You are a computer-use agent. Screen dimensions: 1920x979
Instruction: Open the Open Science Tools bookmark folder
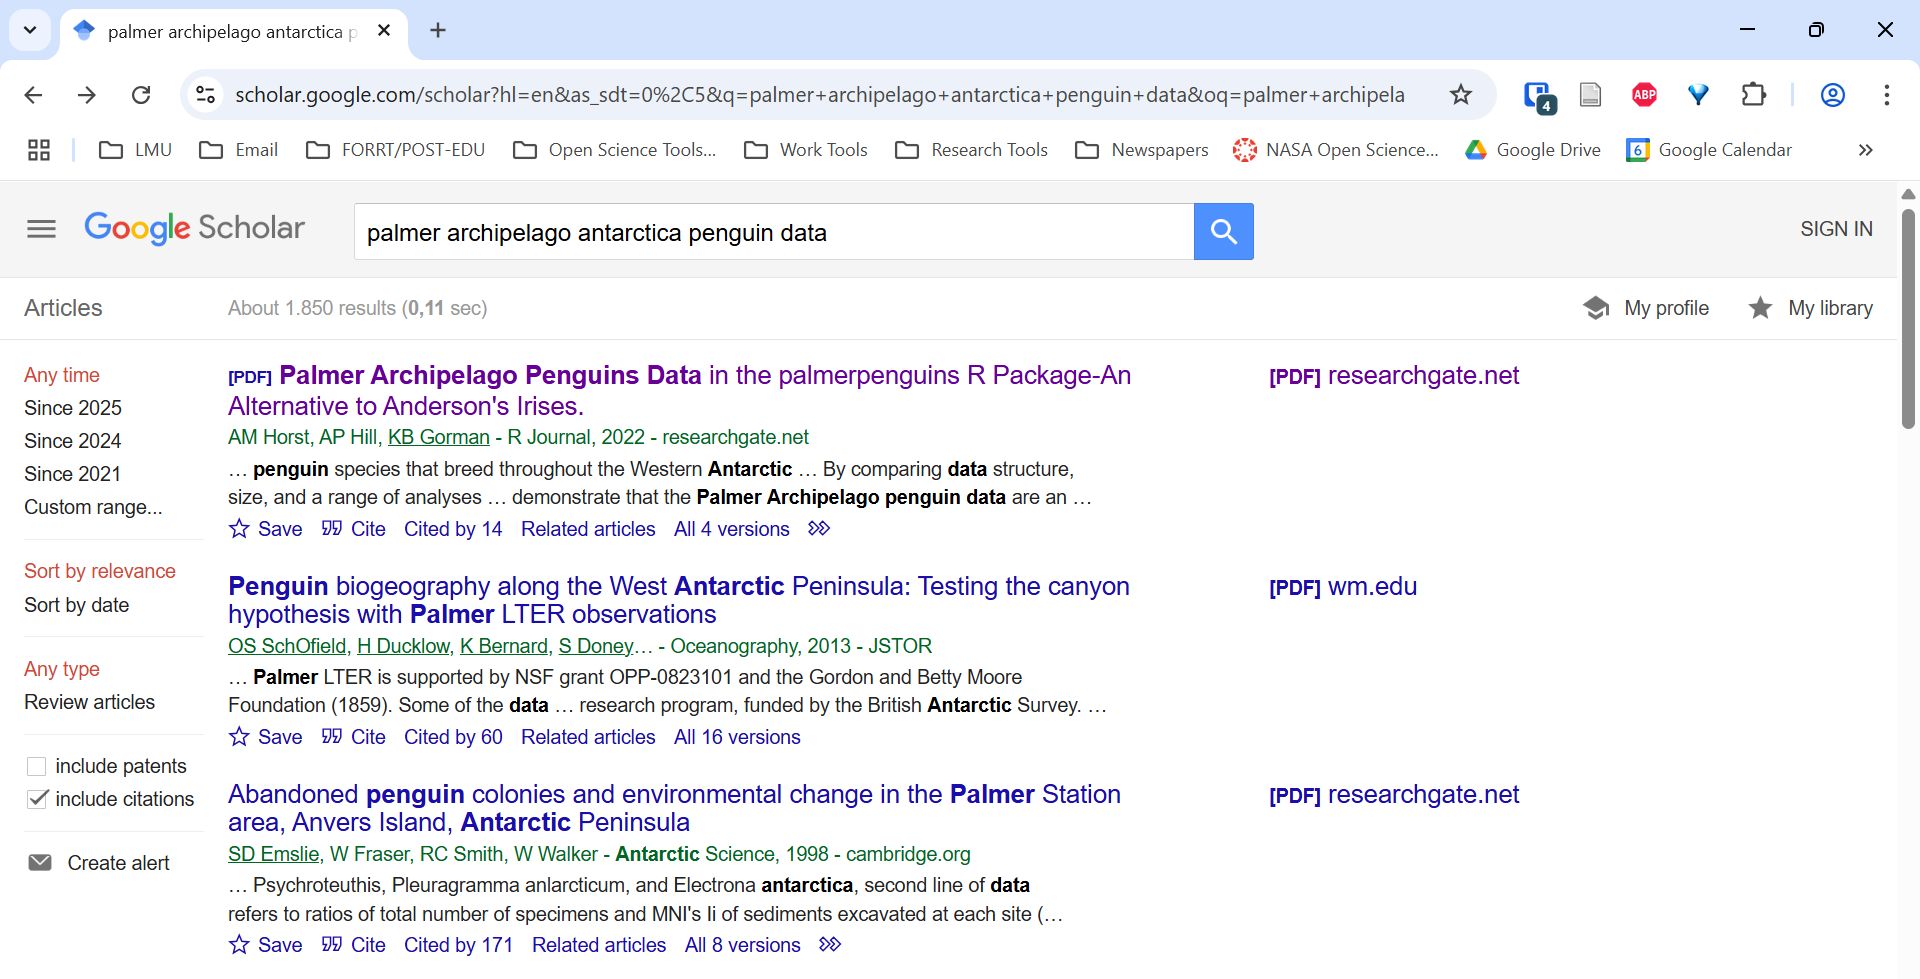tap(615, 150)
